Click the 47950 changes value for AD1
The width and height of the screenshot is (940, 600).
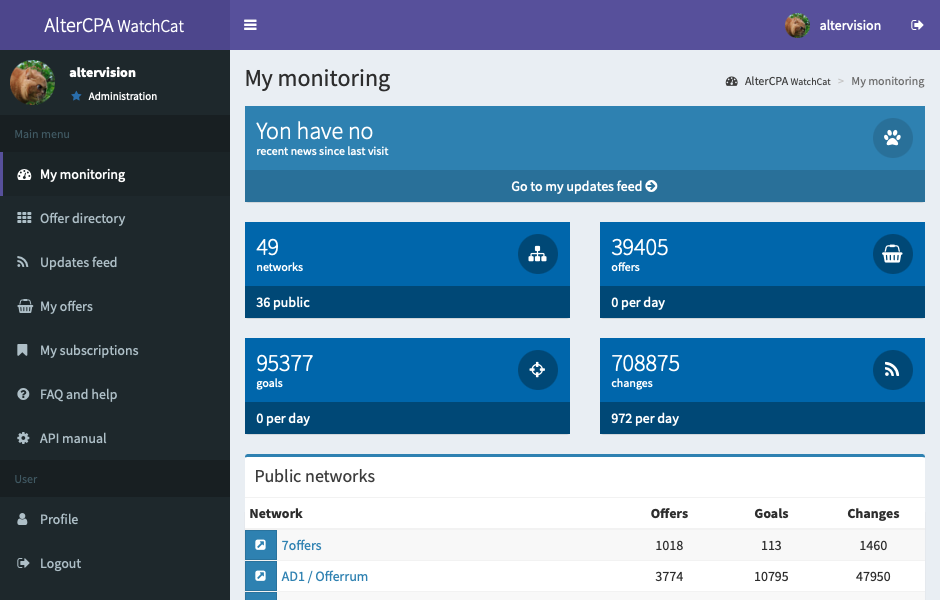(873, 577)
